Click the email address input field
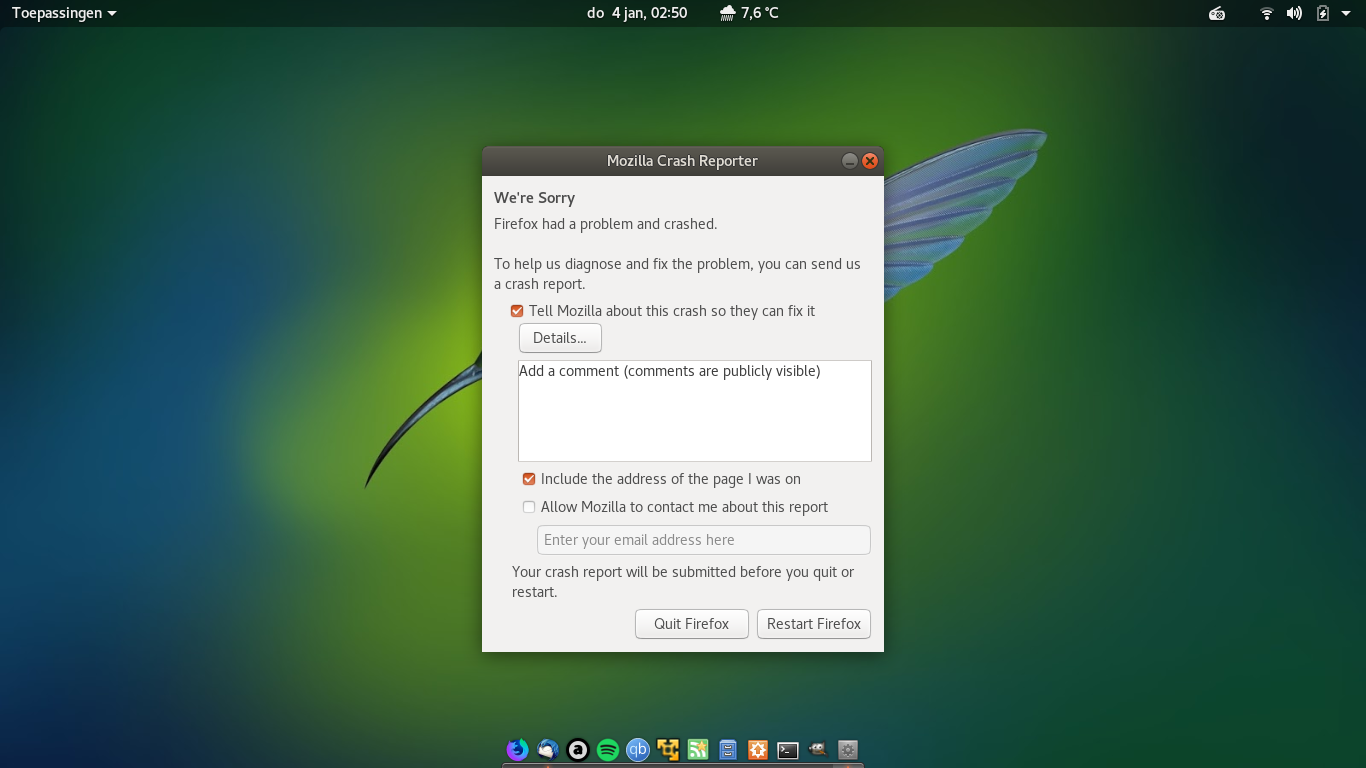Screen dimensions: 1366x768 [704, 540]
